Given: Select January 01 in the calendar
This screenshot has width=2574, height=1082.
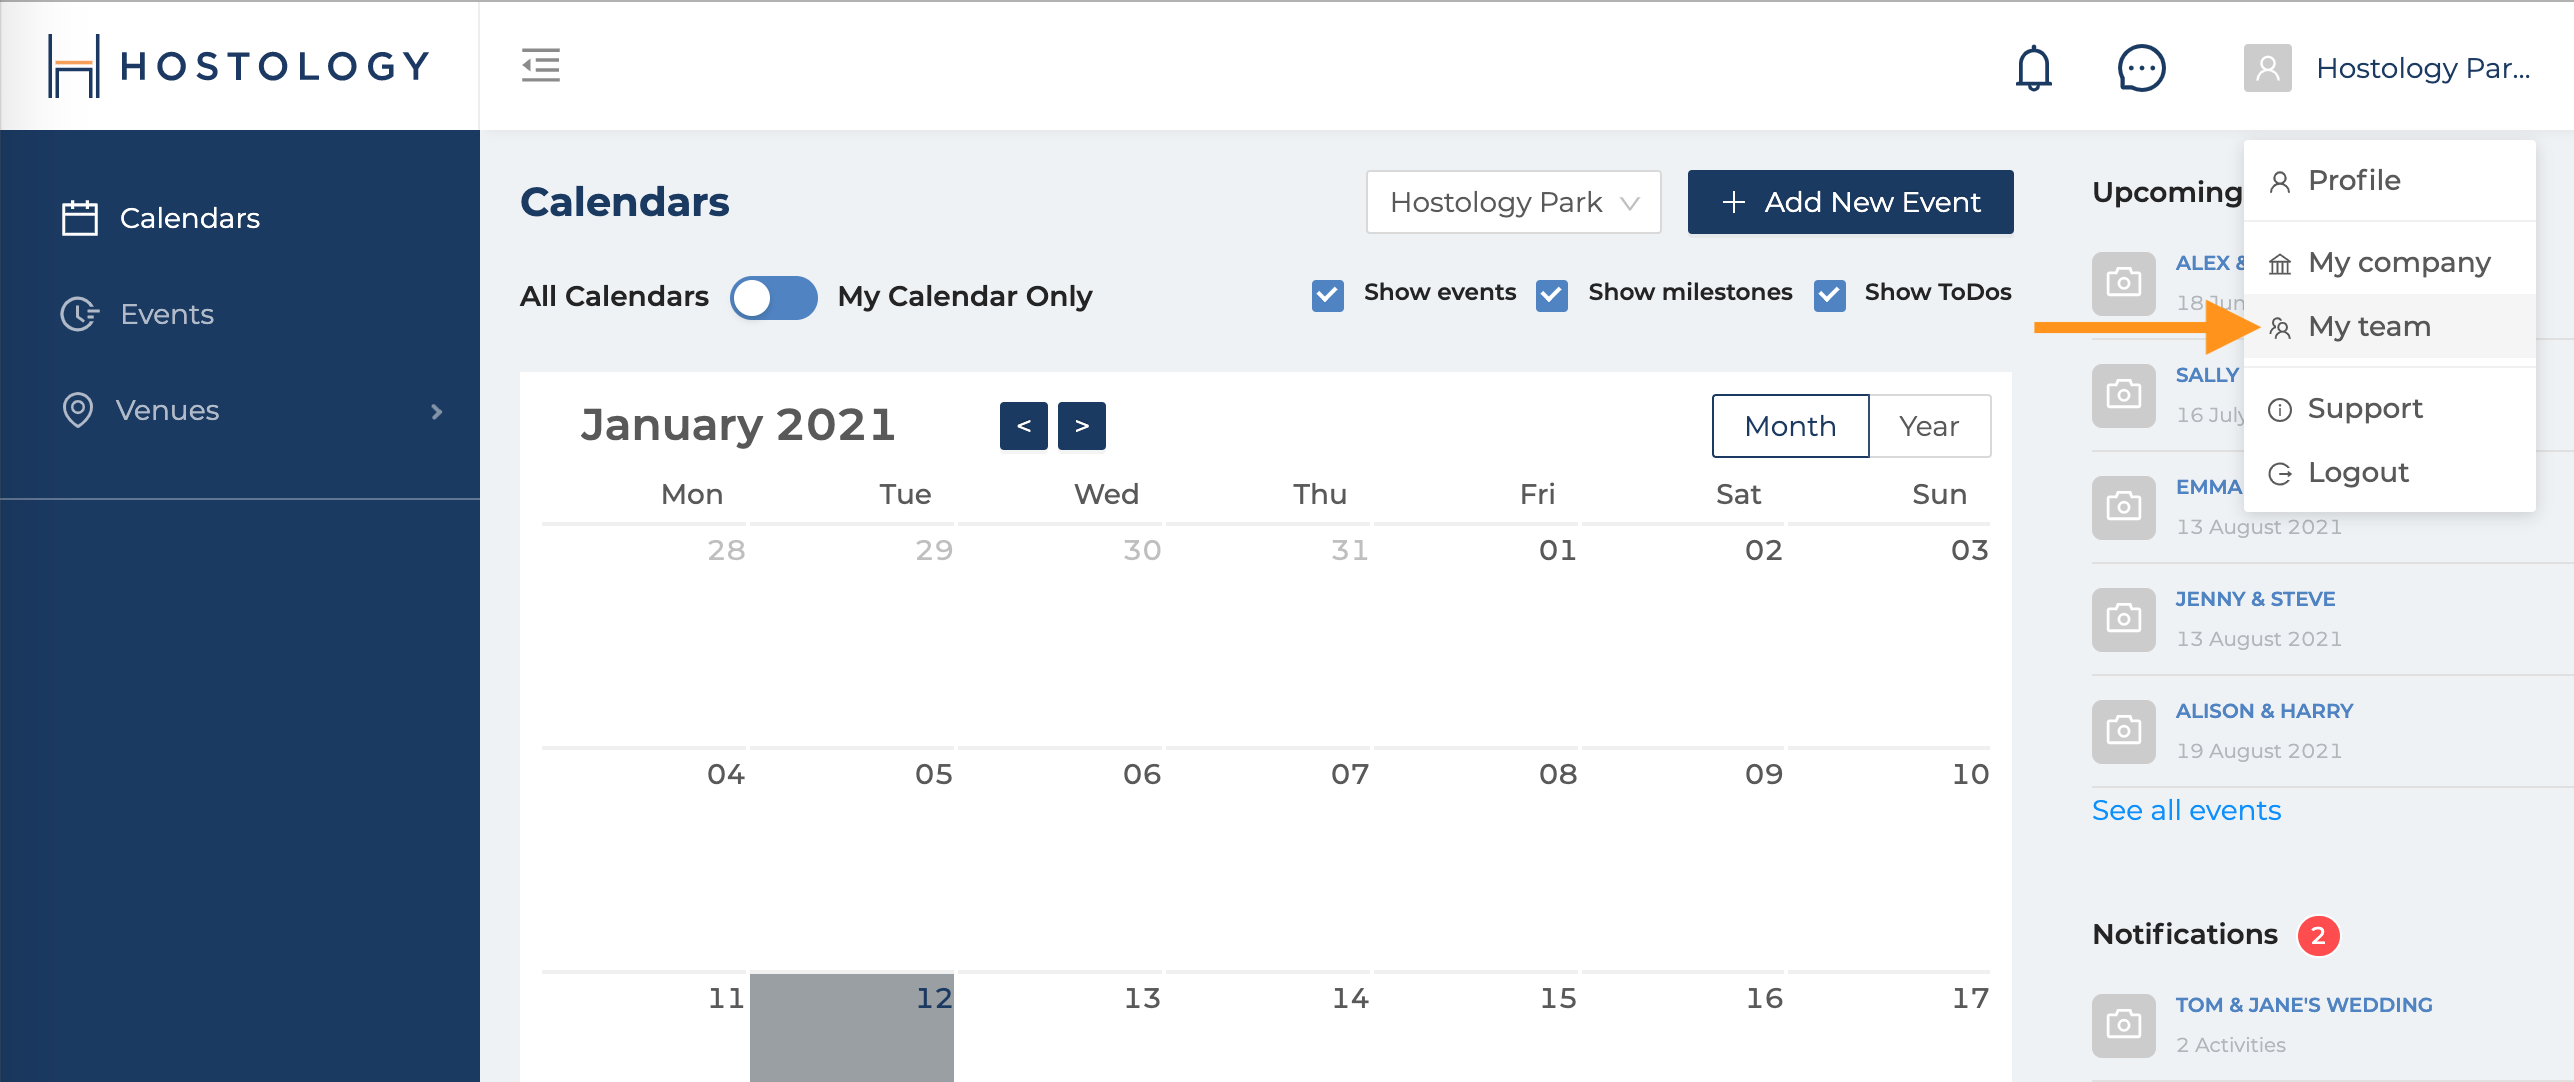Looking at the screenshot, I should click(x=1475, y=636).
